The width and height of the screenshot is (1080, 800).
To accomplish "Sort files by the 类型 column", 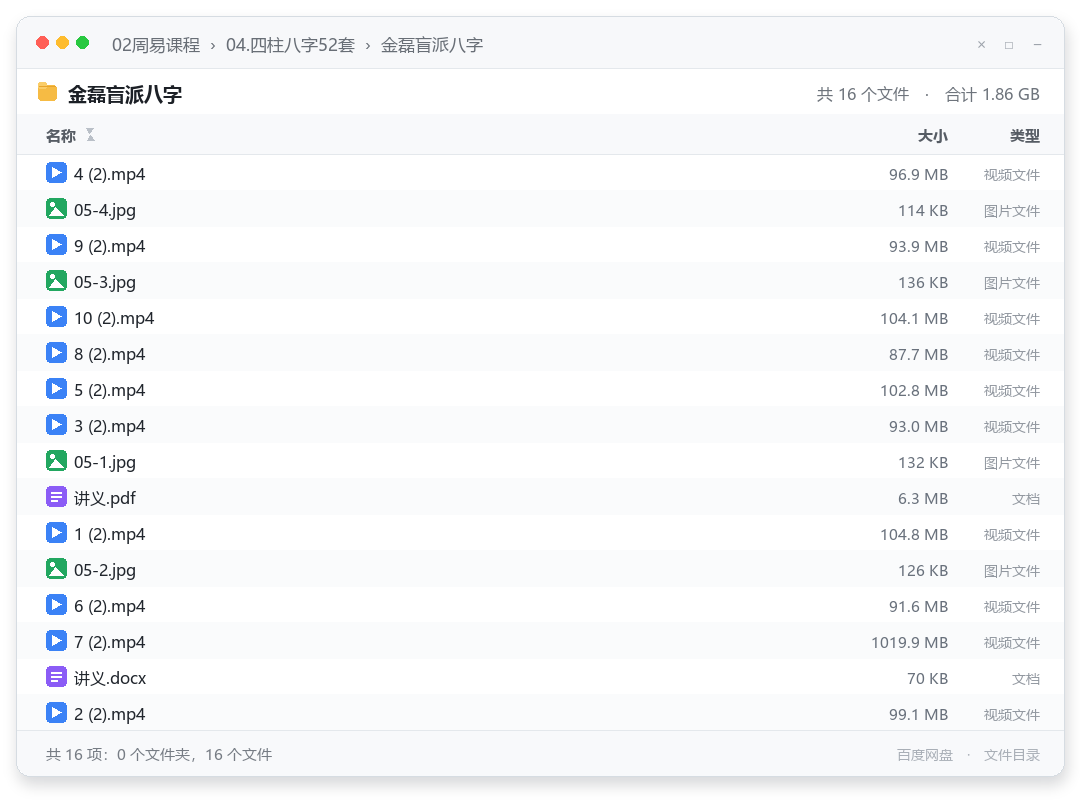I will (x=1025, y=136).
